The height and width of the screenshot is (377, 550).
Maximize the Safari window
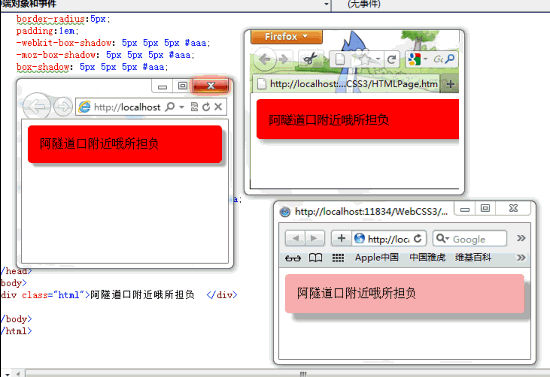485,208
